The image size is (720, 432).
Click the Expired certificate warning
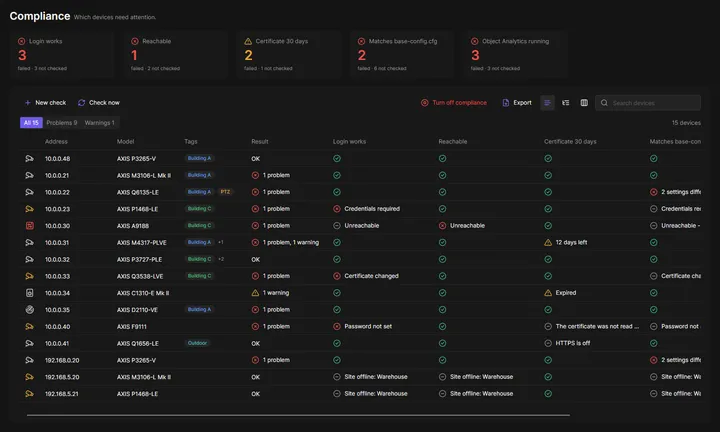pos(560,293)
